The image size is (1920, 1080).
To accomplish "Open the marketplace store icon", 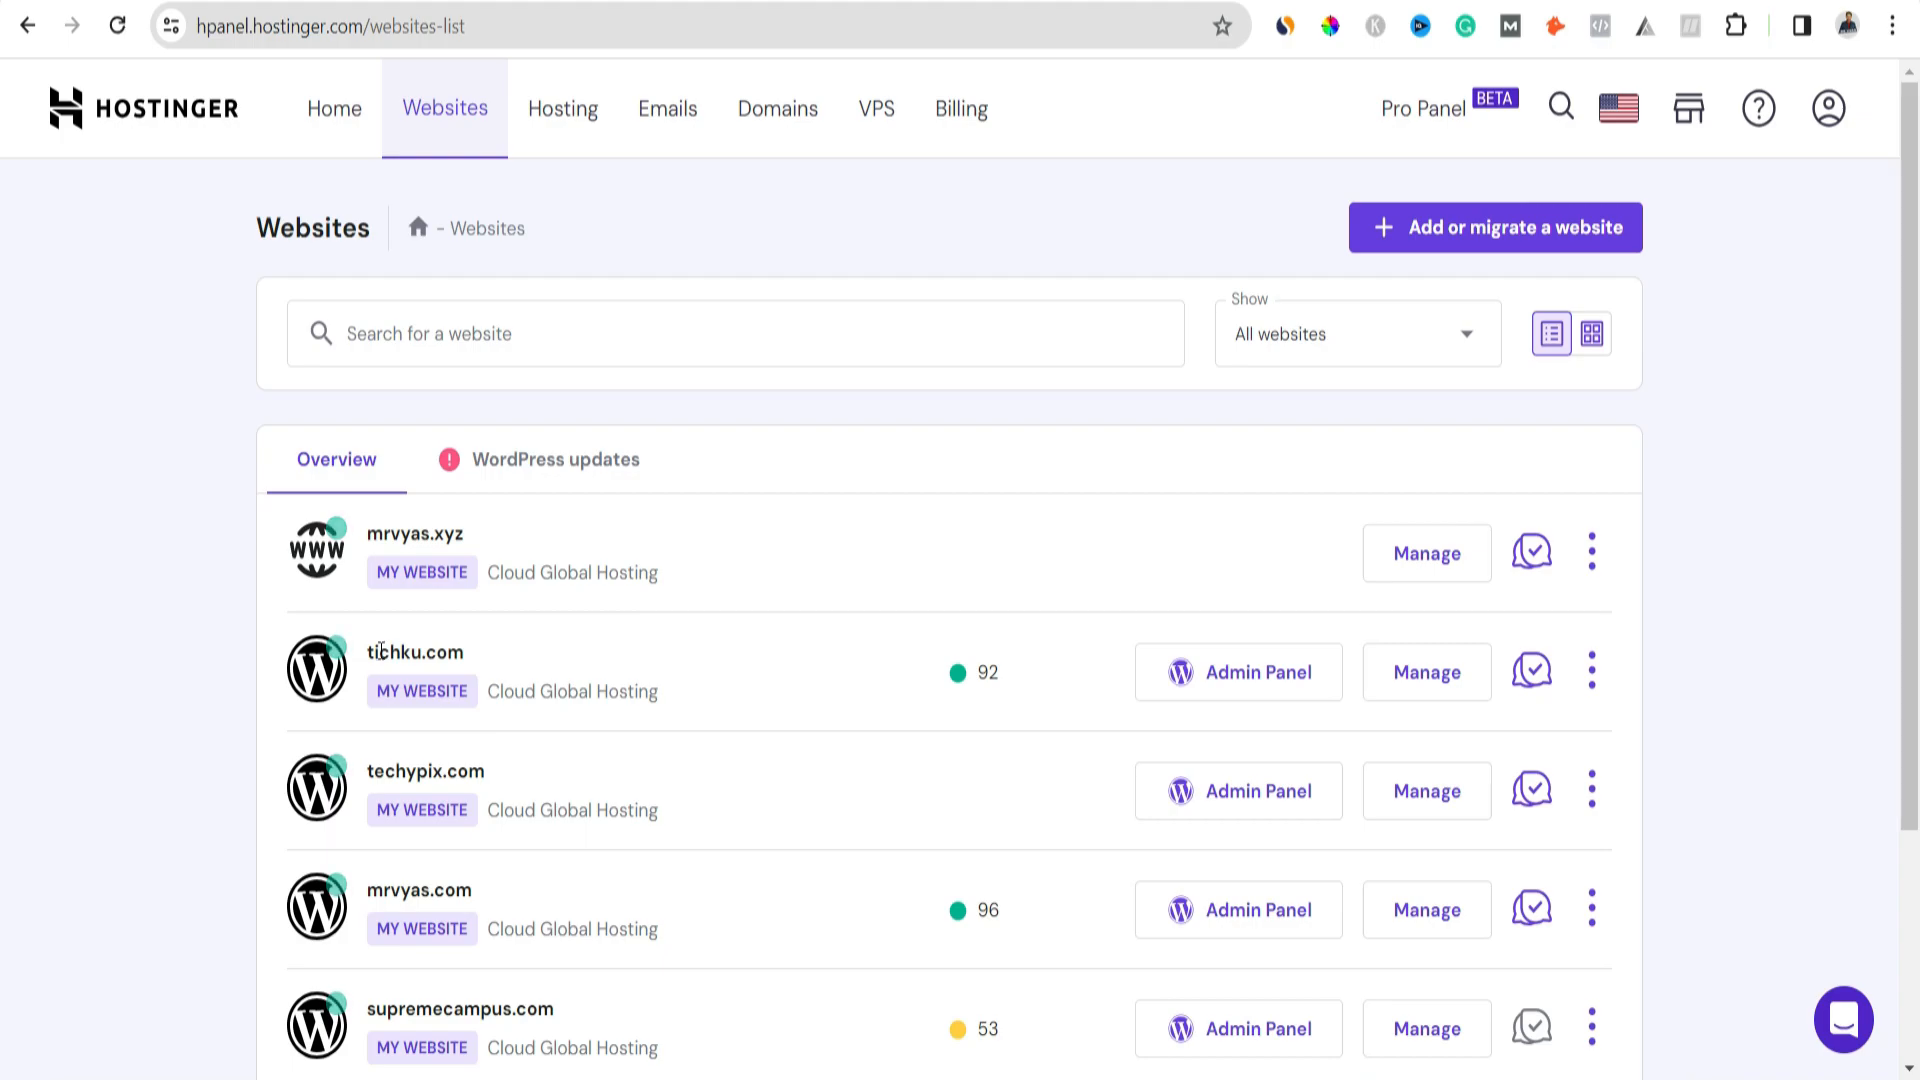I will pyautogui.click(x=1689, y=108).
